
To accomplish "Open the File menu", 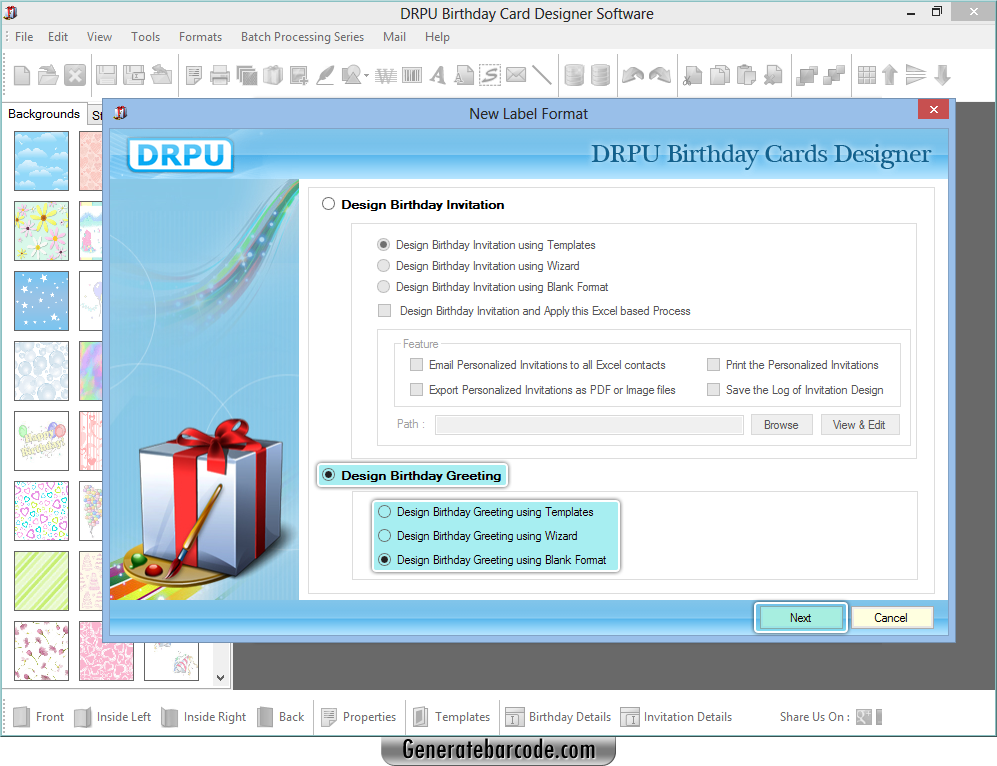I will coord(24,37).
